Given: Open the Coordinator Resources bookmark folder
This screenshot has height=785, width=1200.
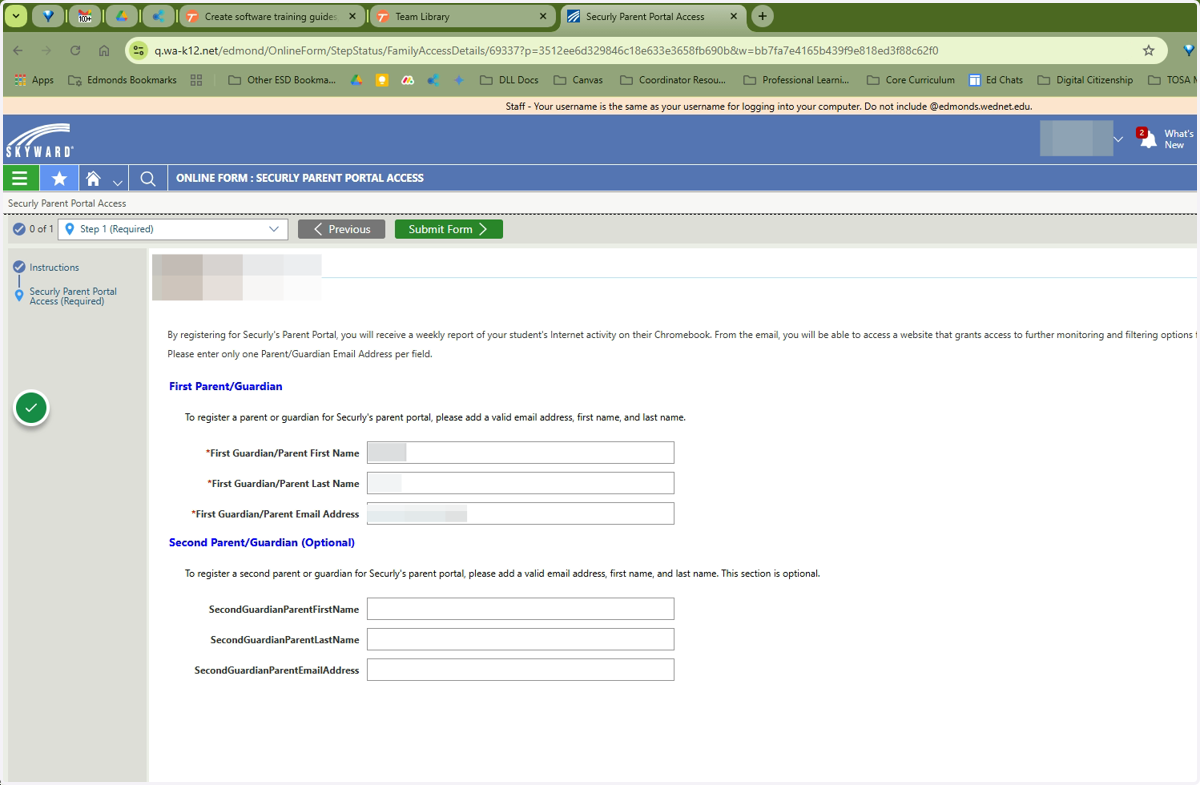Looking at the screenshot, I should click(x=672, y=80).
